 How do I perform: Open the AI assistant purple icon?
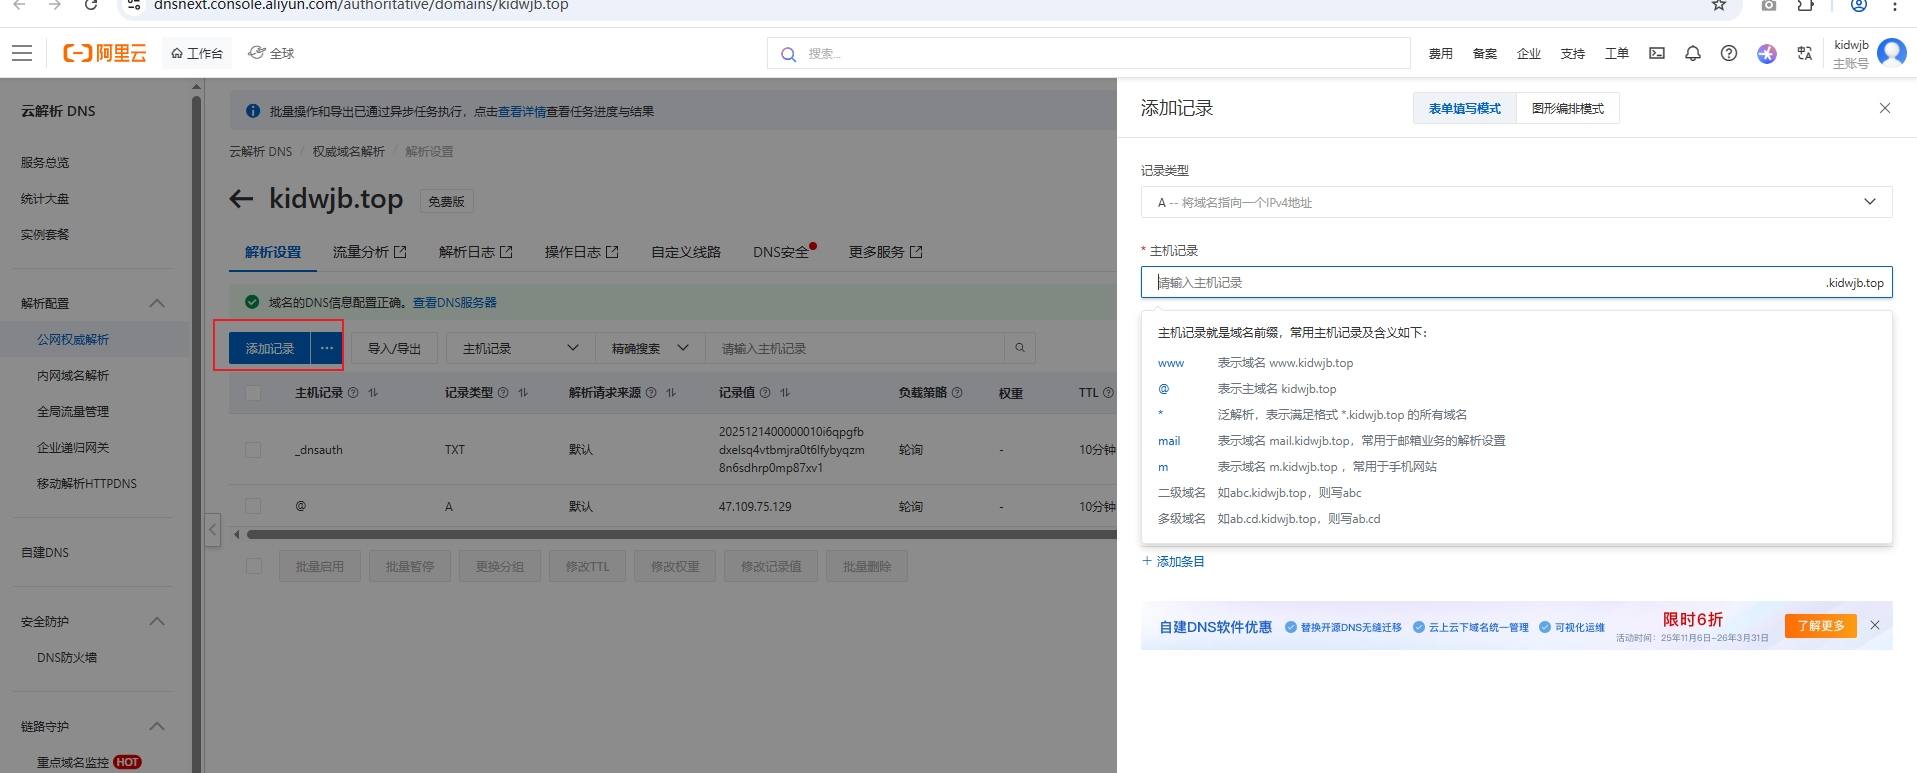[x=1766, y=53]
